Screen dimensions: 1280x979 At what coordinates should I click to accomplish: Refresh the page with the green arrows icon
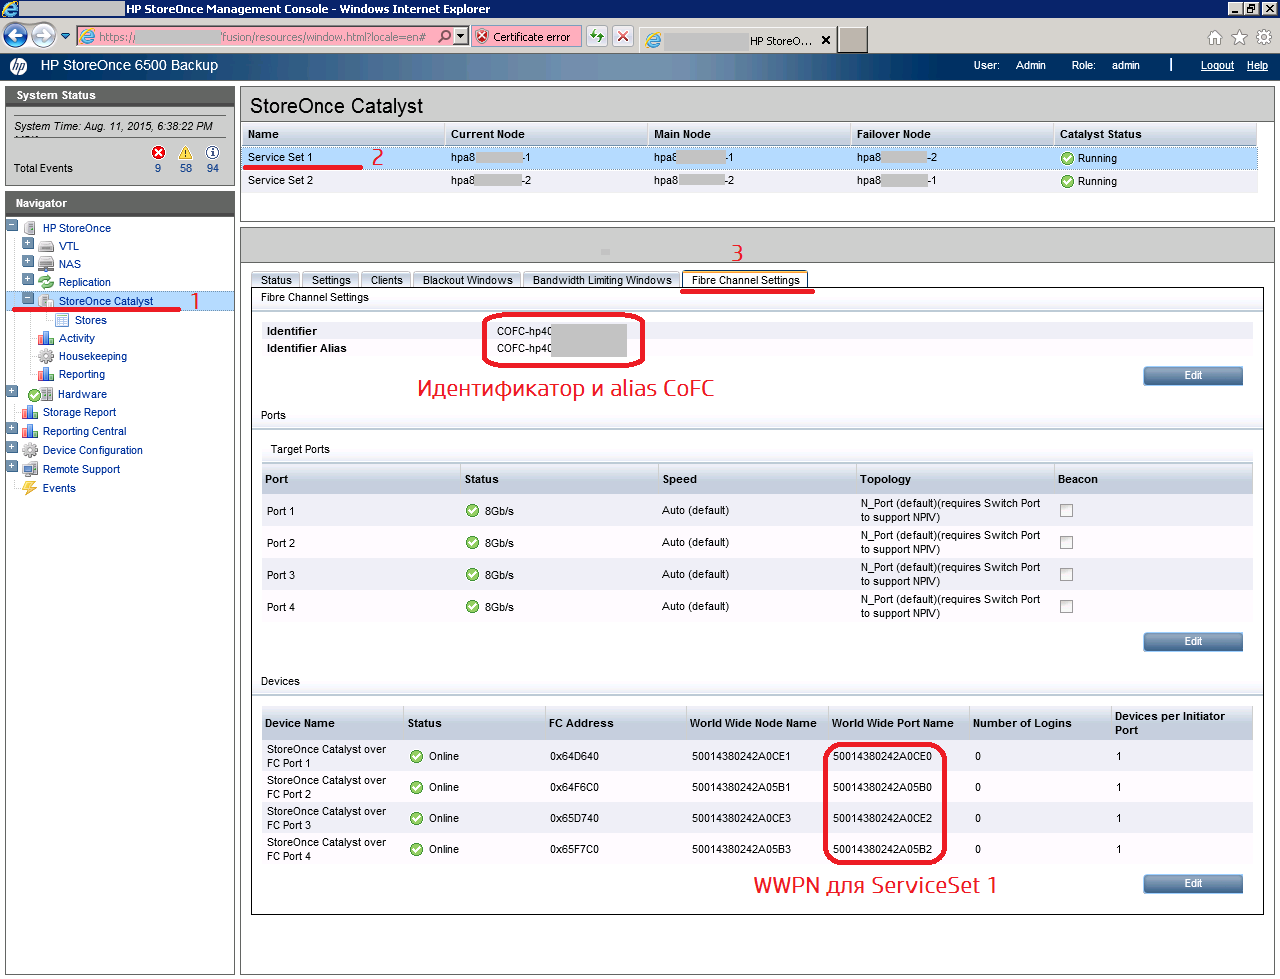pyautogui.click(x=597, y=37)
